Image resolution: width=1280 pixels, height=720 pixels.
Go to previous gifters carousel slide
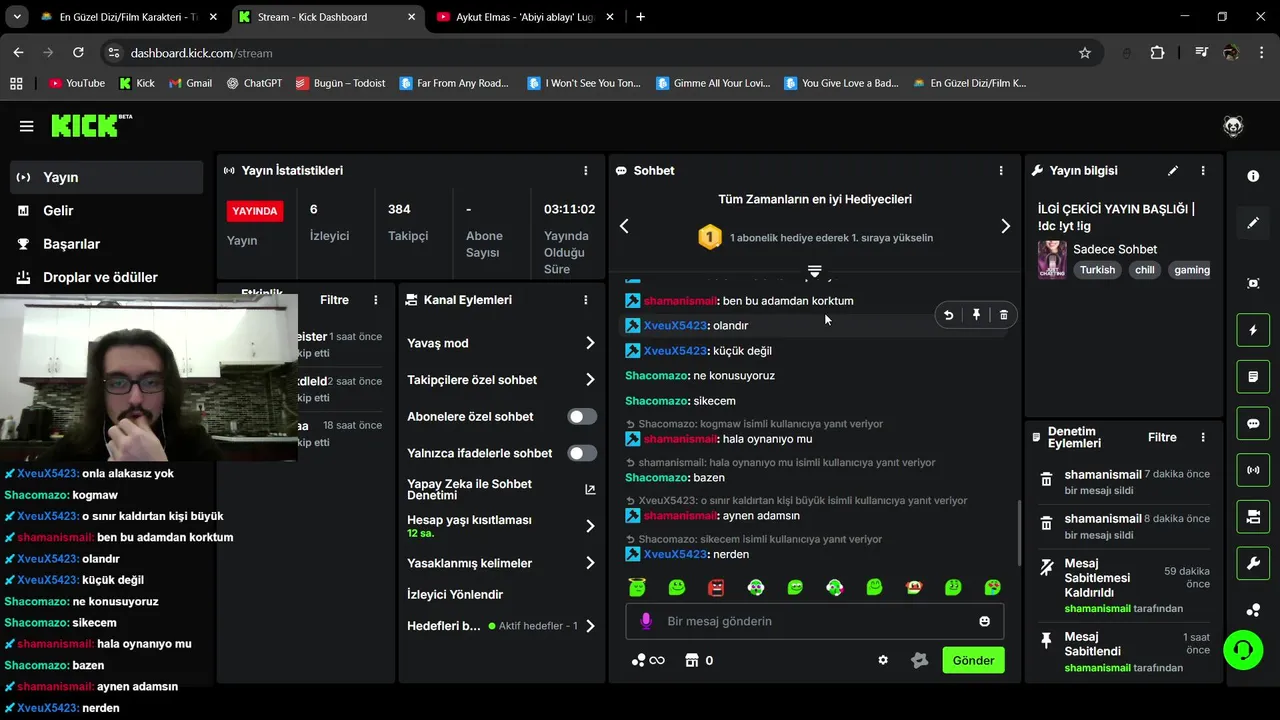pos(624,227)
